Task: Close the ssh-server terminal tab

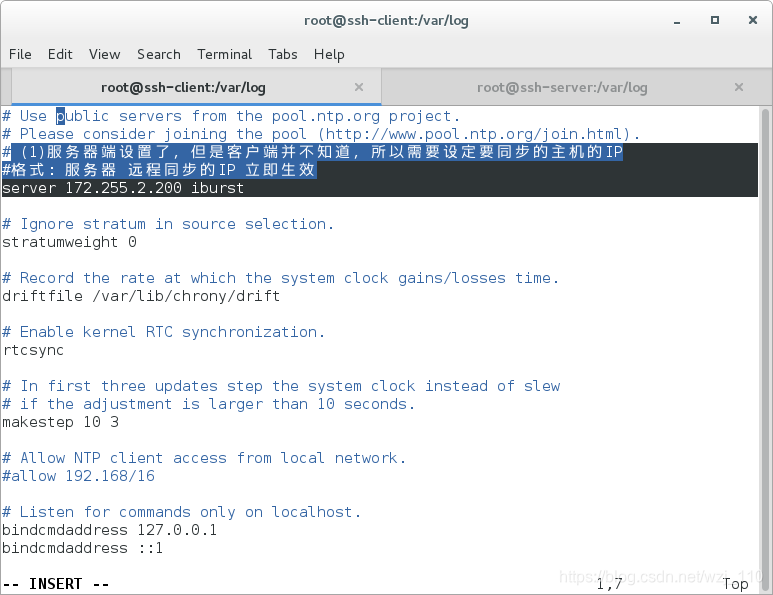Action: [739, 87]
